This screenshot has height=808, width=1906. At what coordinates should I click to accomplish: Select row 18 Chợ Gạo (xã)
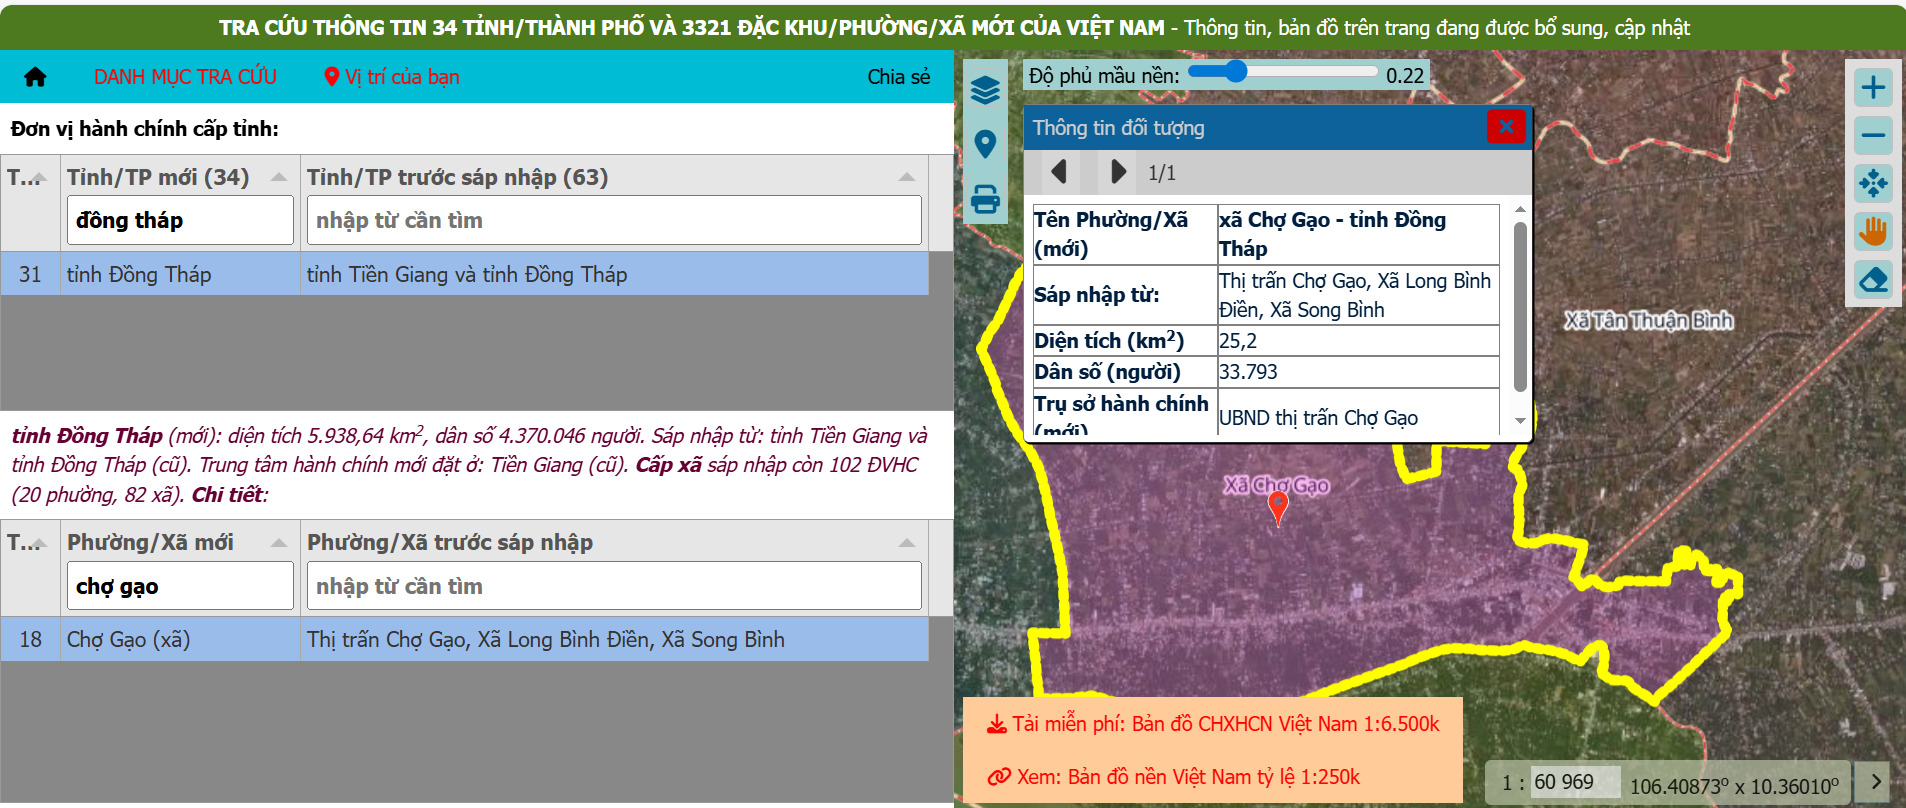tap(464, 639)
